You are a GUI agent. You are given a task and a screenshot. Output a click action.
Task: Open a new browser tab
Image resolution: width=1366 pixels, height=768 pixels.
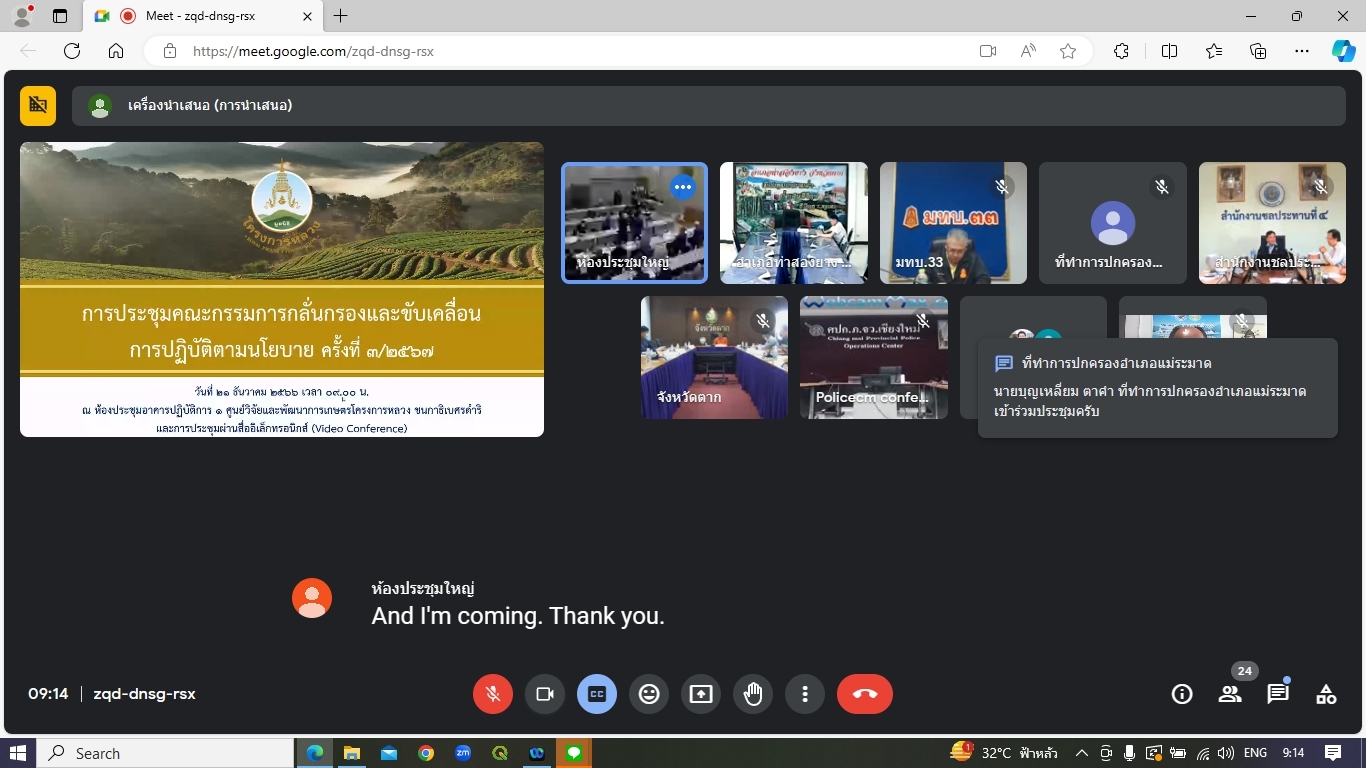(341, 16)
